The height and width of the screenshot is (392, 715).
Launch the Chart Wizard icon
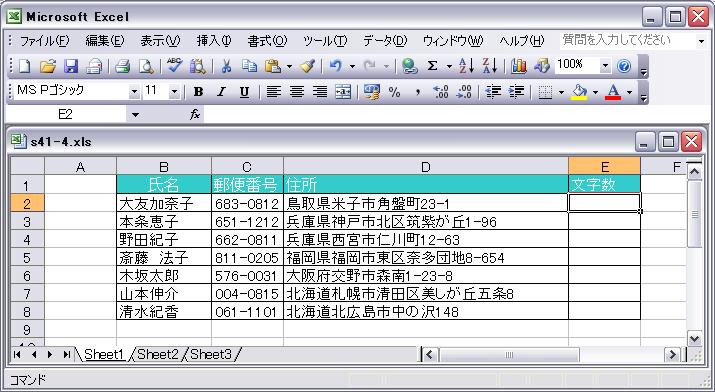coord(518,67)
